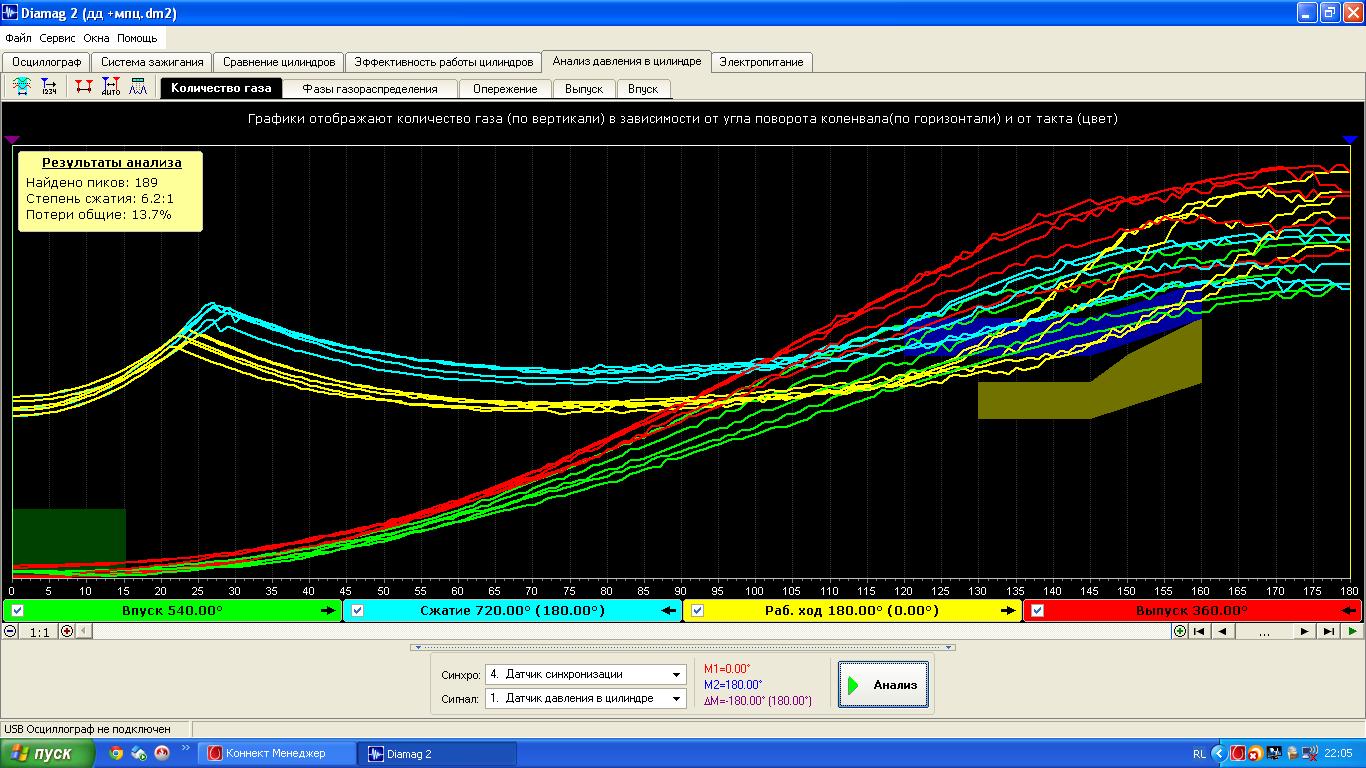Step to next frame arrow

(x=1305, y=631)
